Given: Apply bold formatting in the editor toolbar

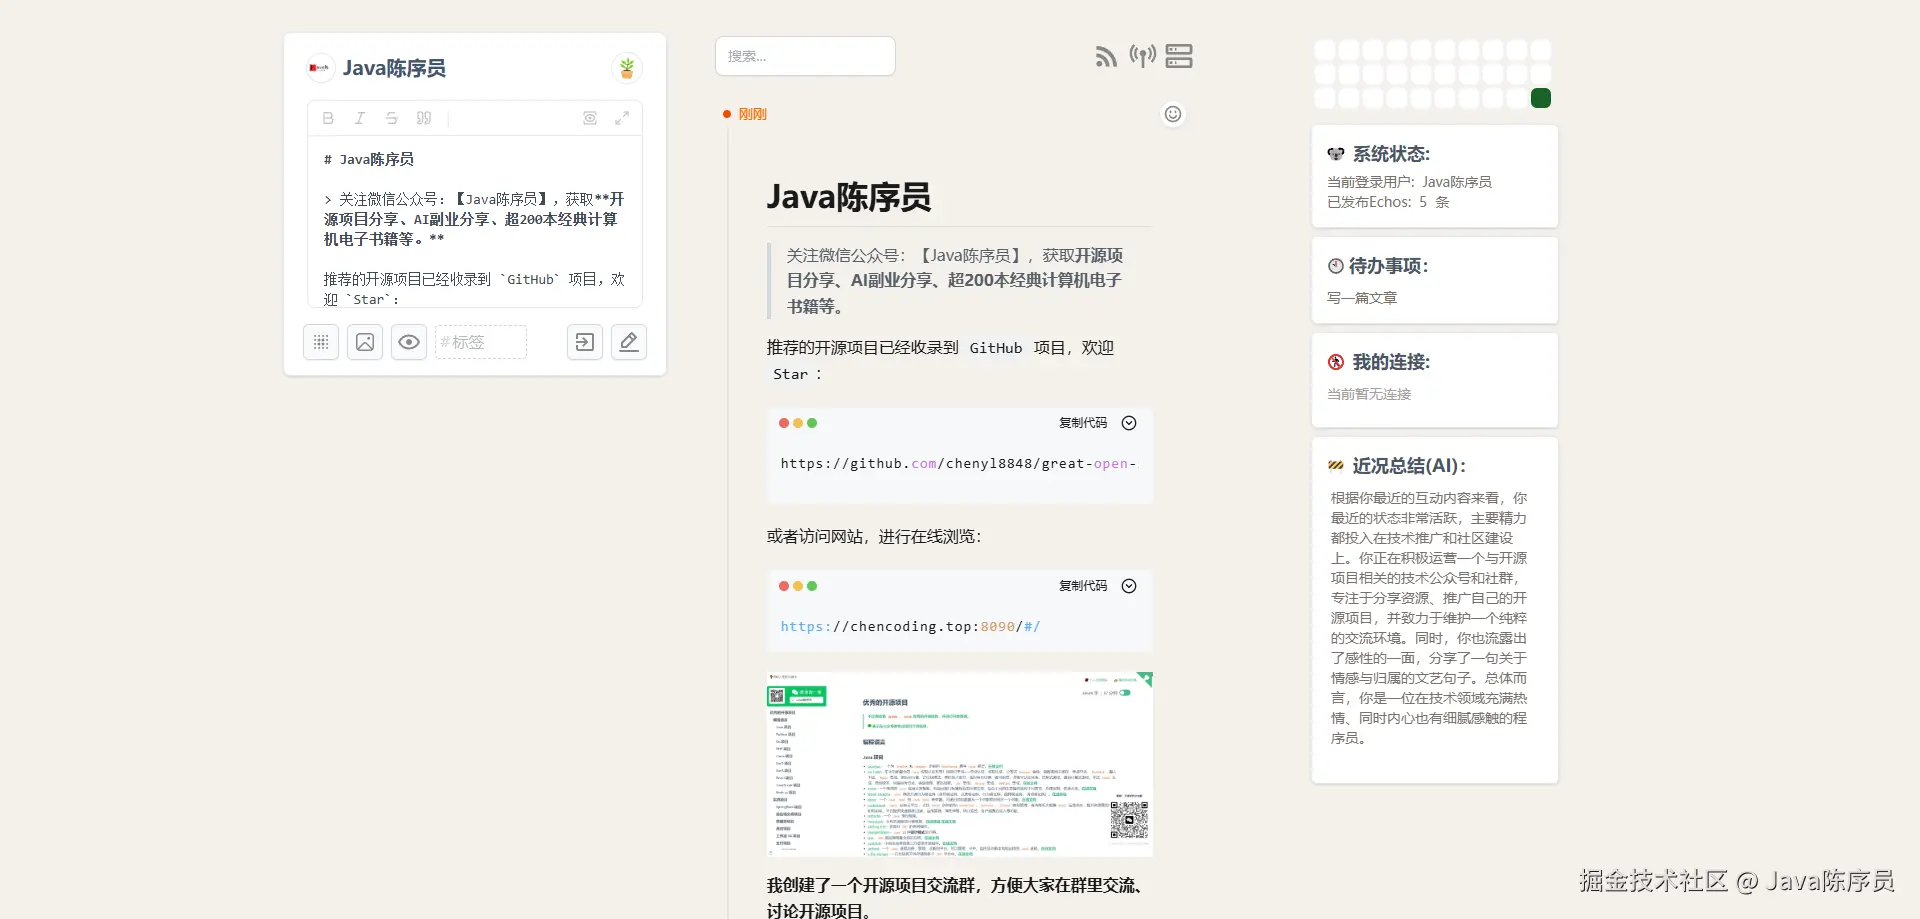Looking at the screenshot, I should pyautogui.click(x=328, y=118).
